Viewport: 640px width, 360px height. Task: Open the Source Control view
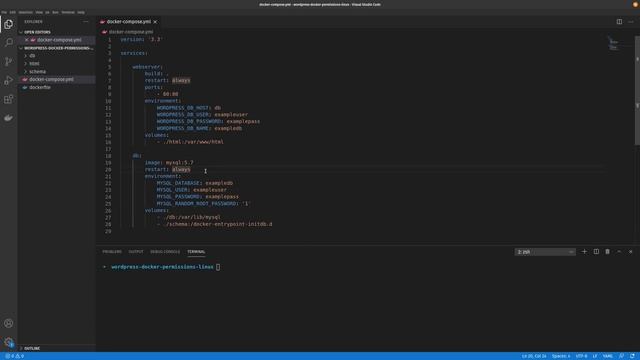(x=9, y=62)
